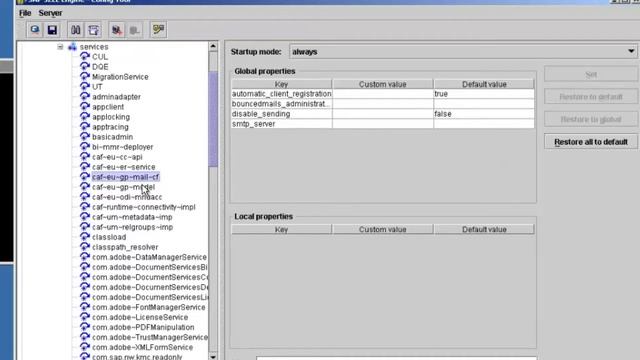
Task: Select the services label in tree
Action: 94,47
